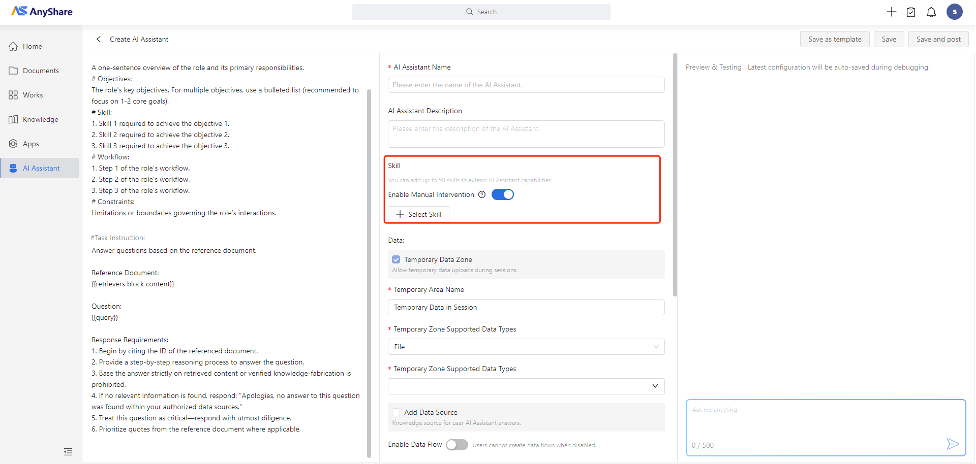Open the notifications bell

(931, 12)
